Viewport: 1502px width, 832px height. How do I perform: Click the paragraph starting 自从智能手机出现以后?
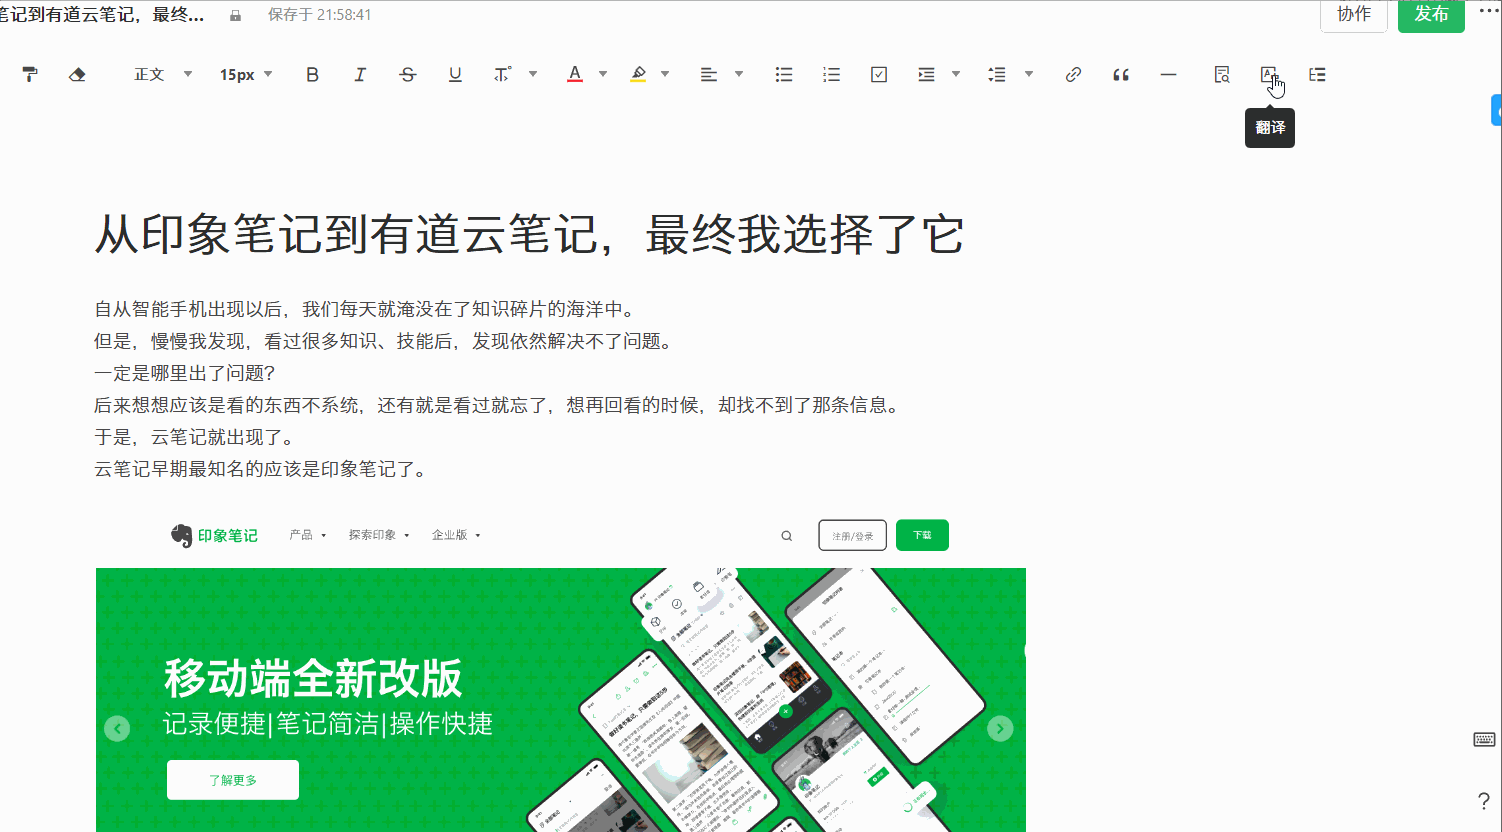368,309
